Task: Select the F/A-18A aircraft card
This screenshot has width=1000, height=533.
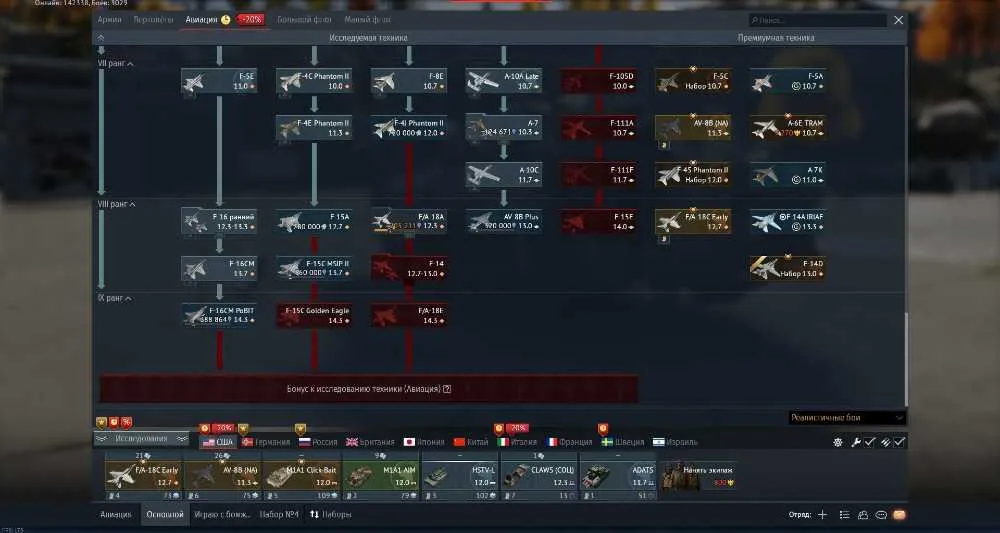Action: click(409, 221)
